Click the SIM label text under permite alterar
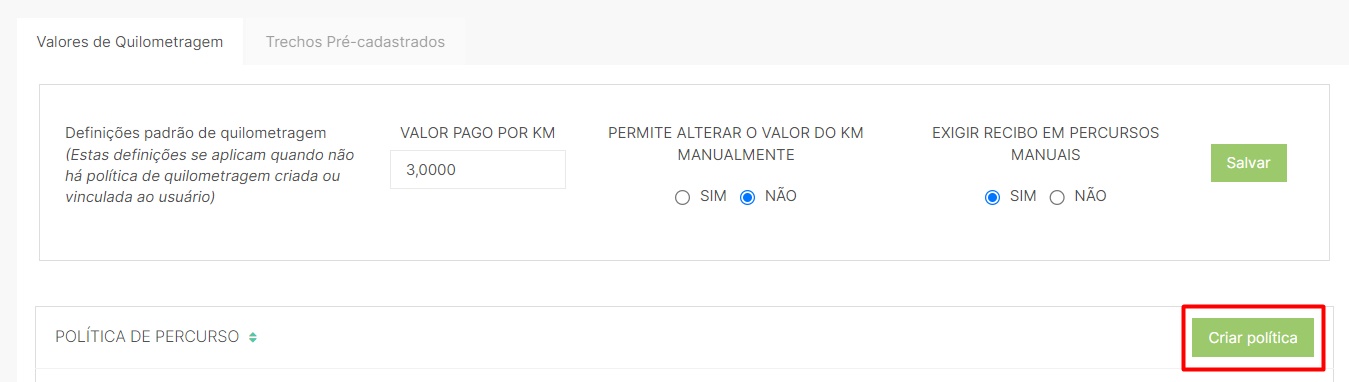 713,196
